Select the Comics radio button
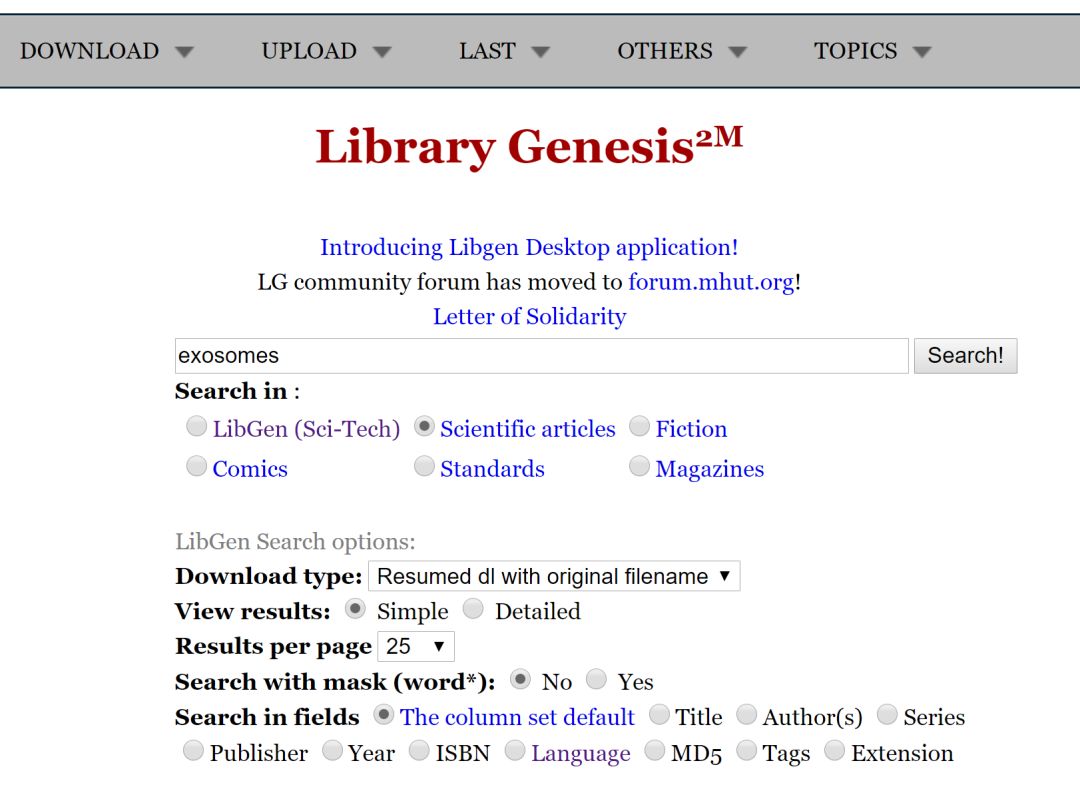The height and width of the screenshot is (787, 1080). (x=196, y=466)
